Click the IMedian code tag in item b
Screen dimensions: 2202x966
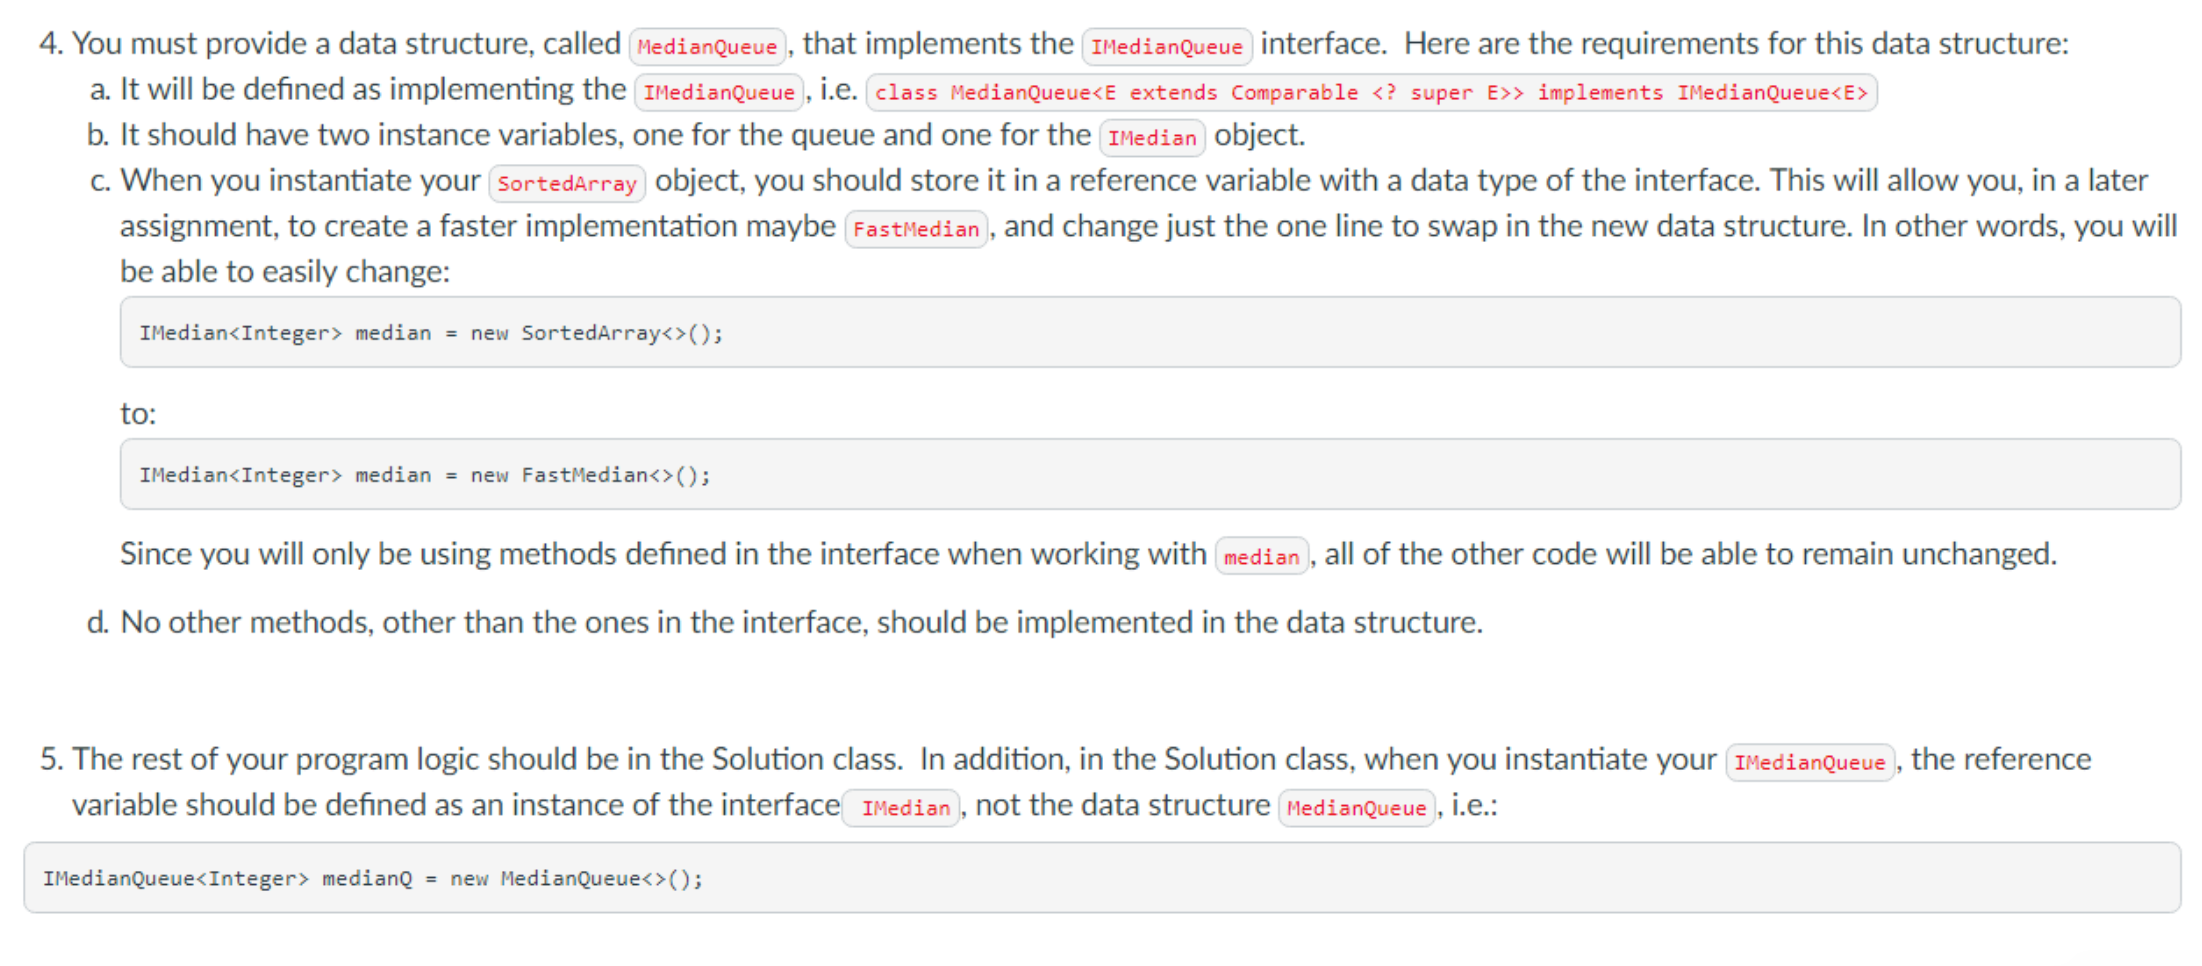[x=1151, y=137]
